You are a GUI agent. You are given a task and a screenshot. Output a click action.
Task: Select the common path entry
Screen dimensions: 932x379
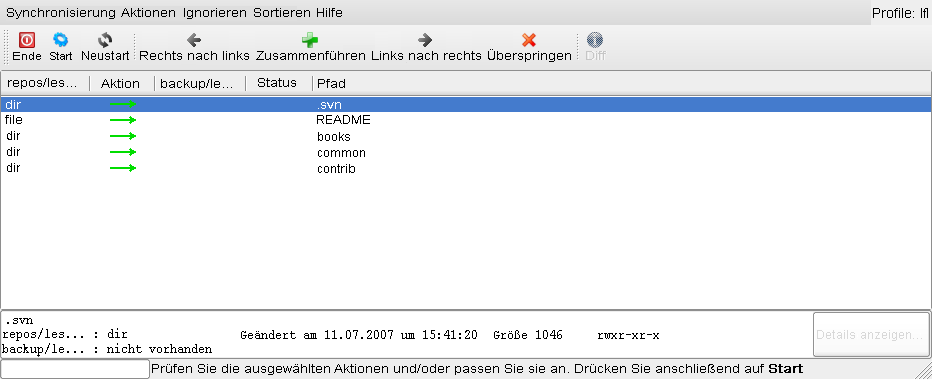[341, 153]
